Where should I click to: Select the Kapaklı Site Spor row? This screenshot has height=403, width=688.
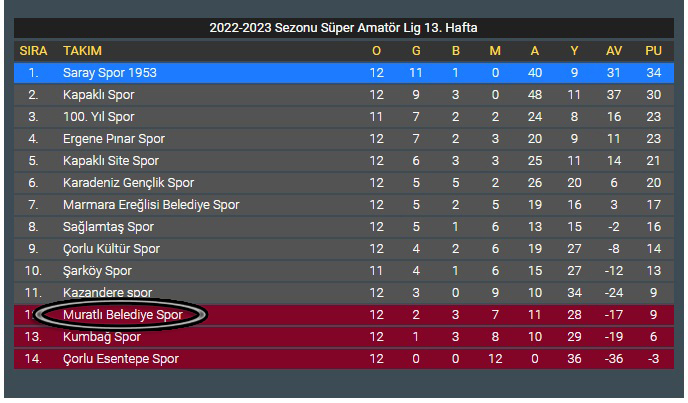pyautogui.click(x=344, y=161)
